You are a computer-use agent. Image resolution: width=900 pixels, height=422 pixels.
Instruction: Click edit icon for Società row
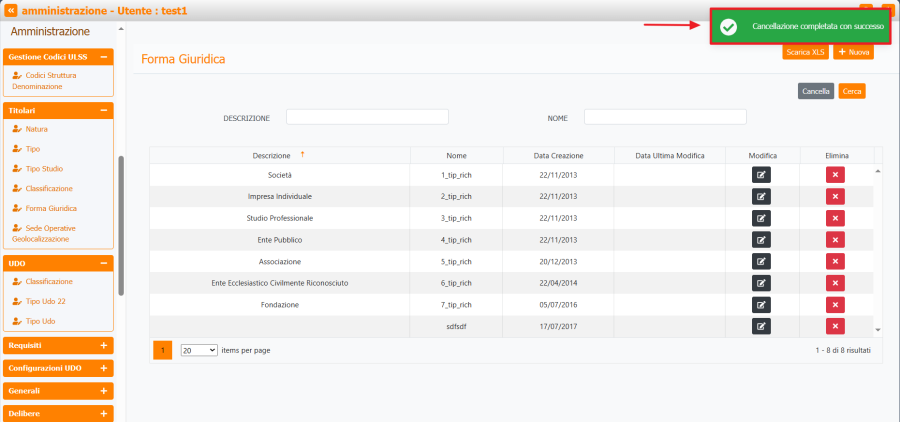[761, 175]
